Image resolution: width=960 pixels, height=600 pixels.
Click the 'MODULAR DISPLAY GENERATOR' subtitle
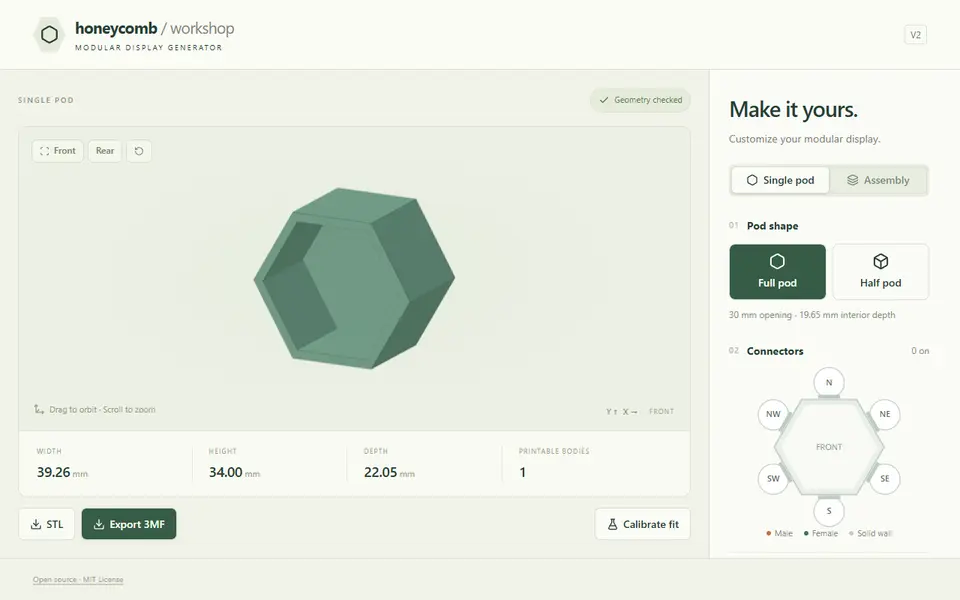click(x=149, y=47)
